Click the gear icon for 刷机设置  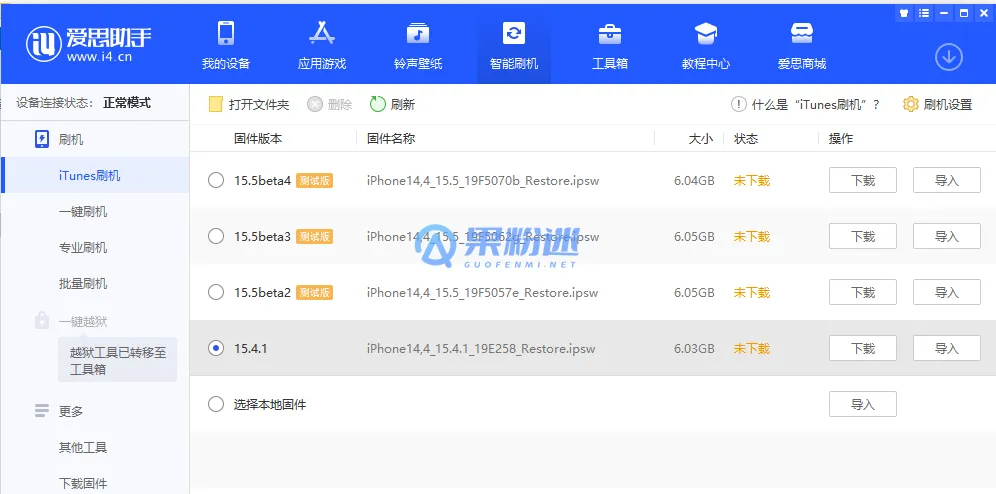[911, 104]
